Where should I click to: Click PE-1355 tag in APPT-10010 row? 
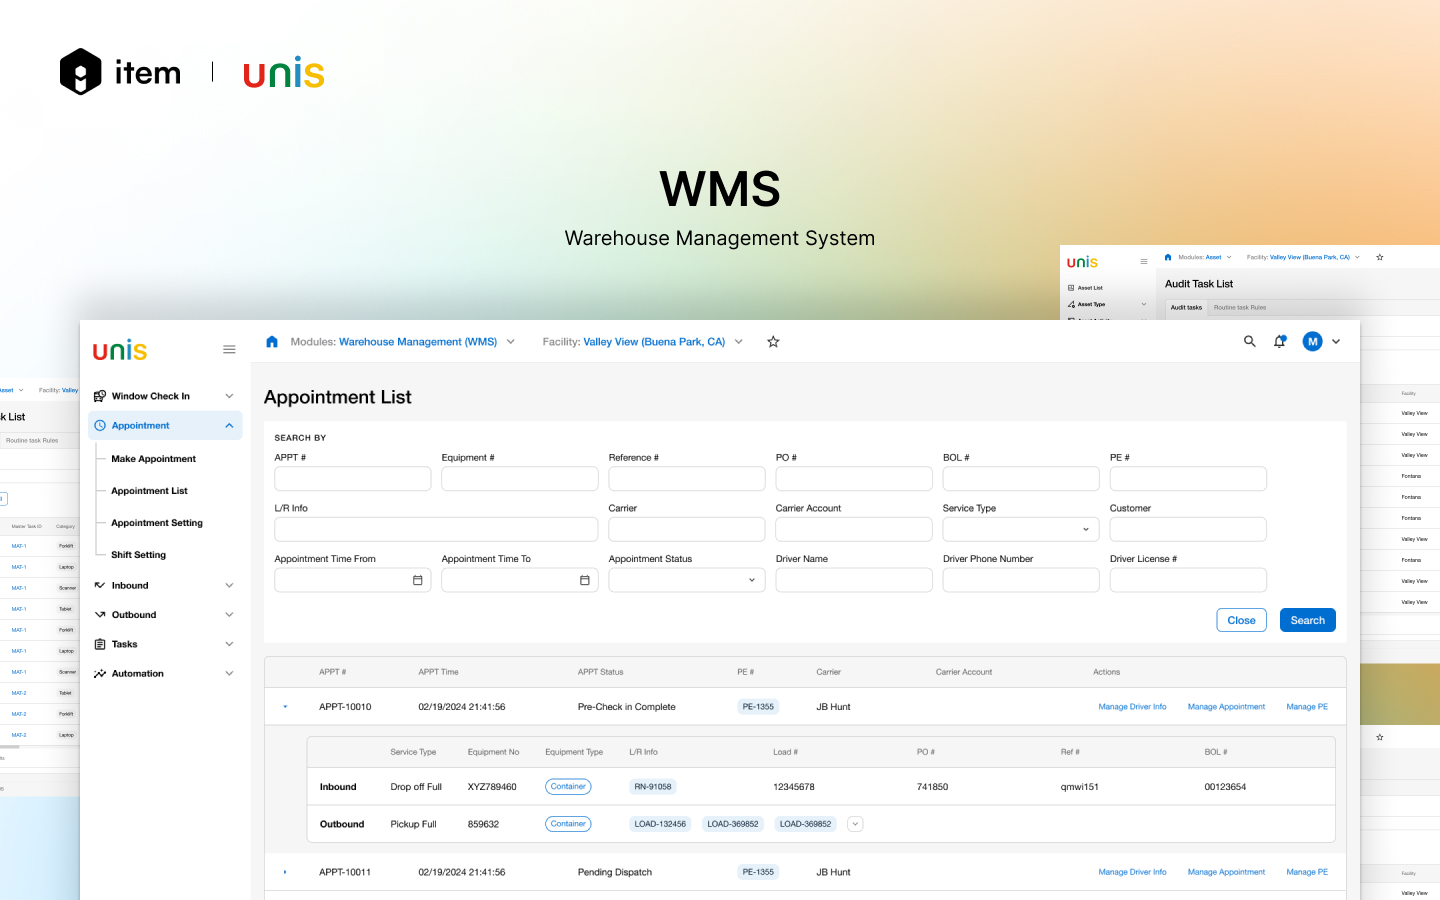tap(758, 707)
